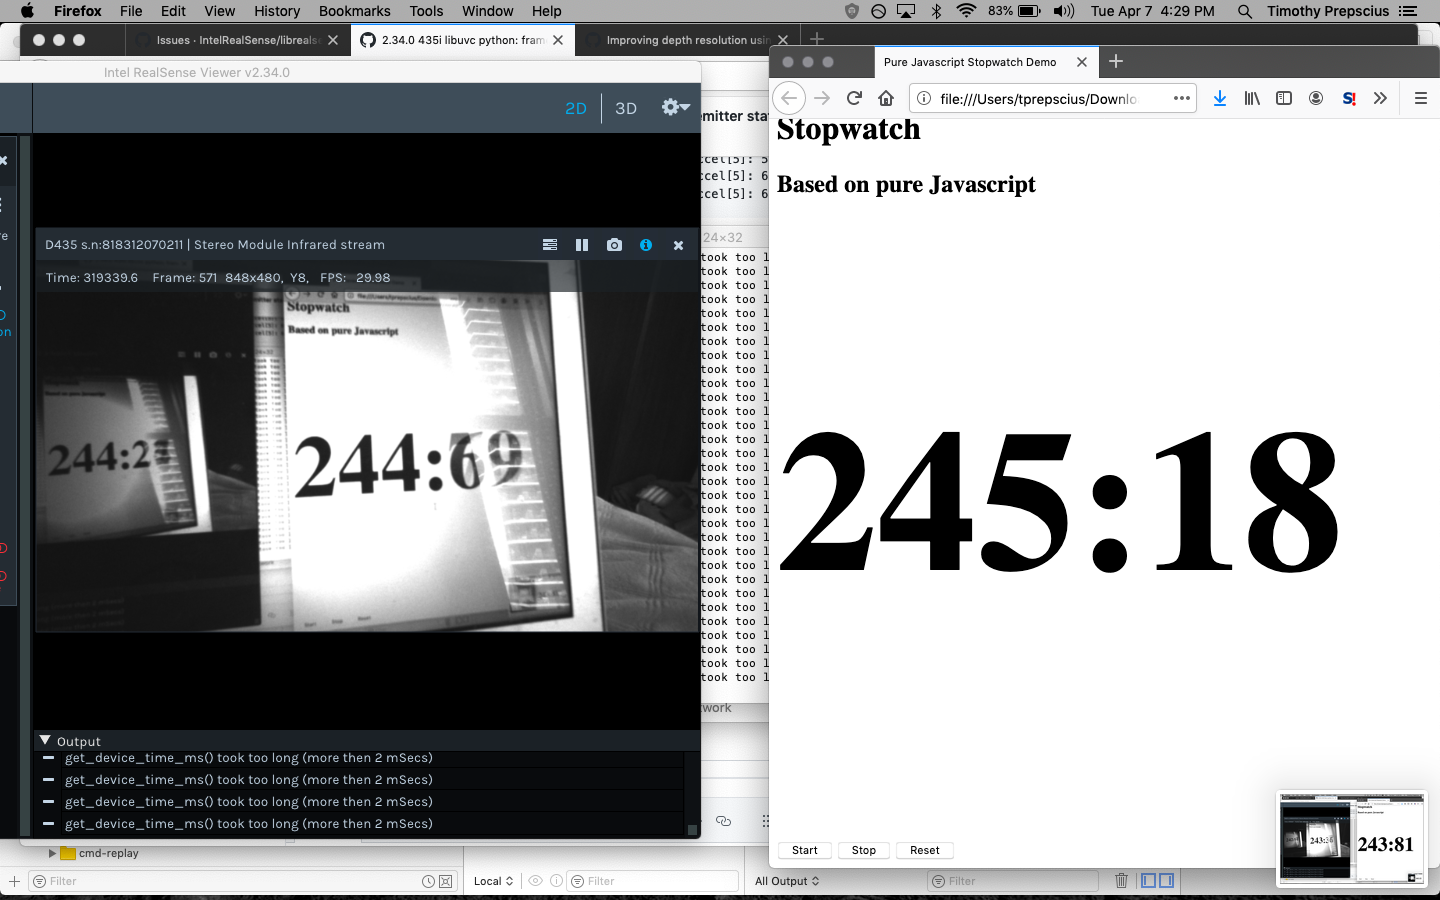Image resolution: width=1440 pixels, height=900 pixels.
Task: Switch to the Pure Javascript Stopwatch Demo tab
Action: (x=968, y=62)
